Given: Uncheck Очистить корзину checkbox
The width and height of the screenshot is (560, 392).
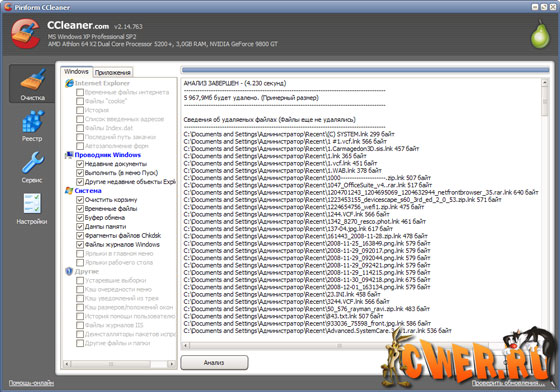Looking at the screenshot, I should tap(80, 200).
